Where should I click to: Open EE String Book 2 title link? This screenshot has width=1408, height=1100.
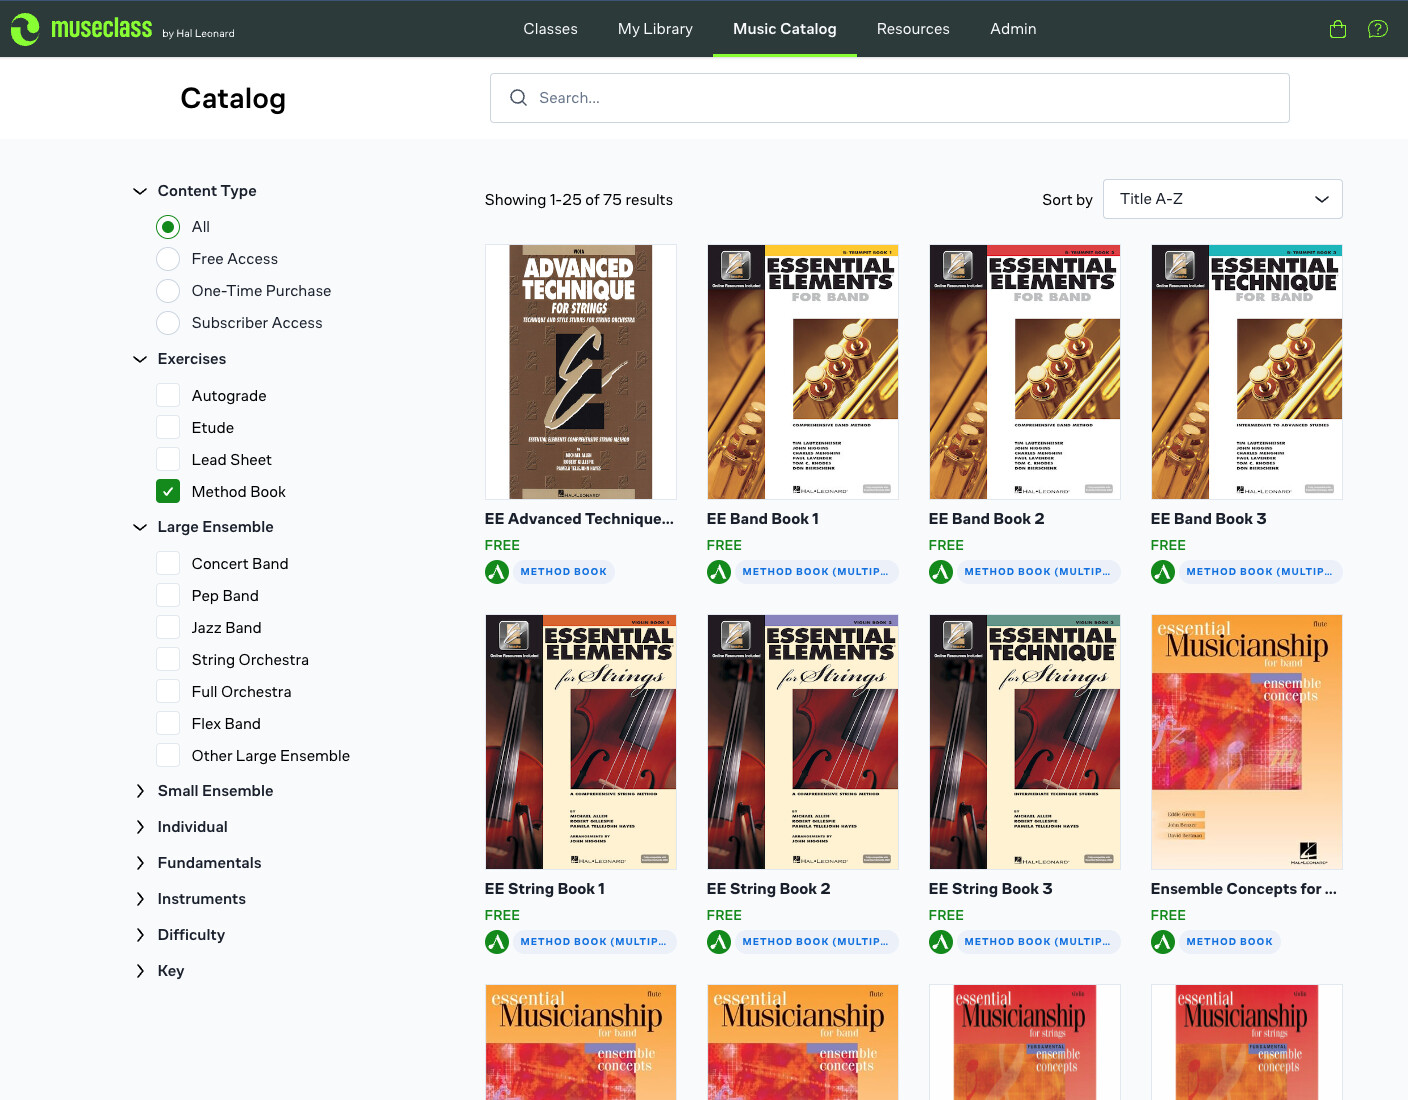pyautogui.click(x=769, y=889)
